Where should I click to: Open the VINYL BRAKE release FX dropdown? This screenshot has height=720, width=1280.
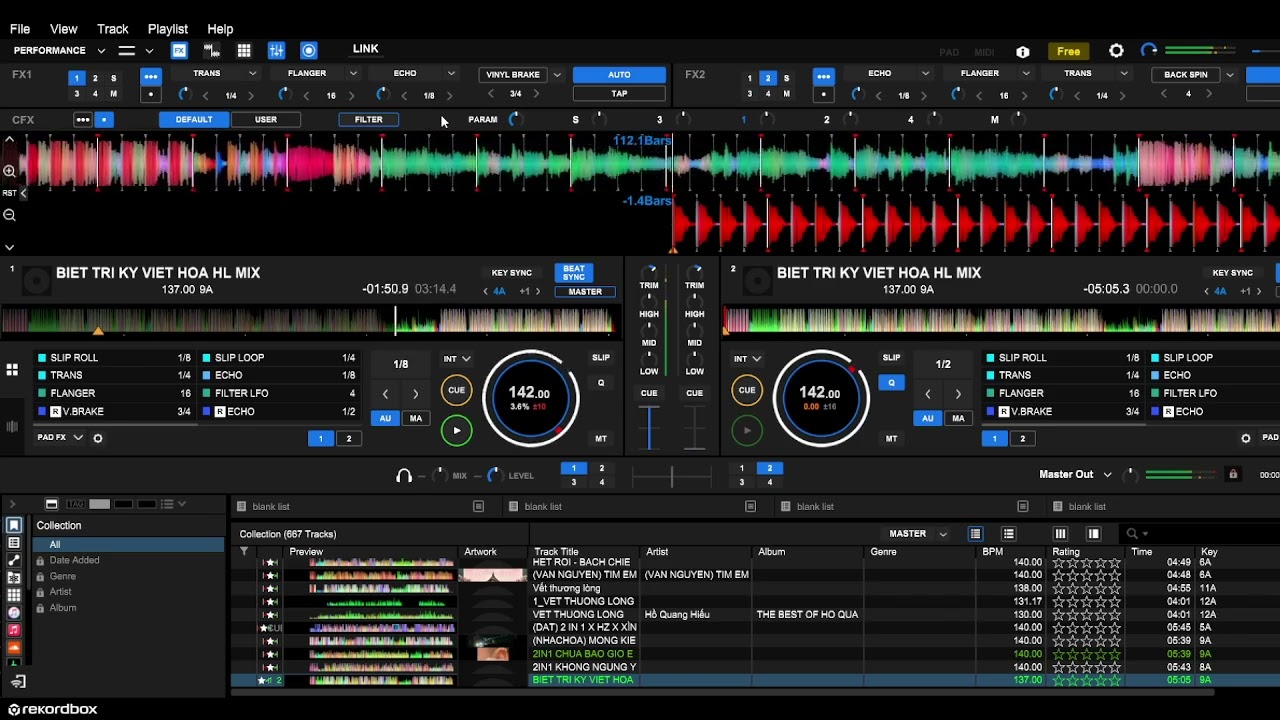point(557,75)
